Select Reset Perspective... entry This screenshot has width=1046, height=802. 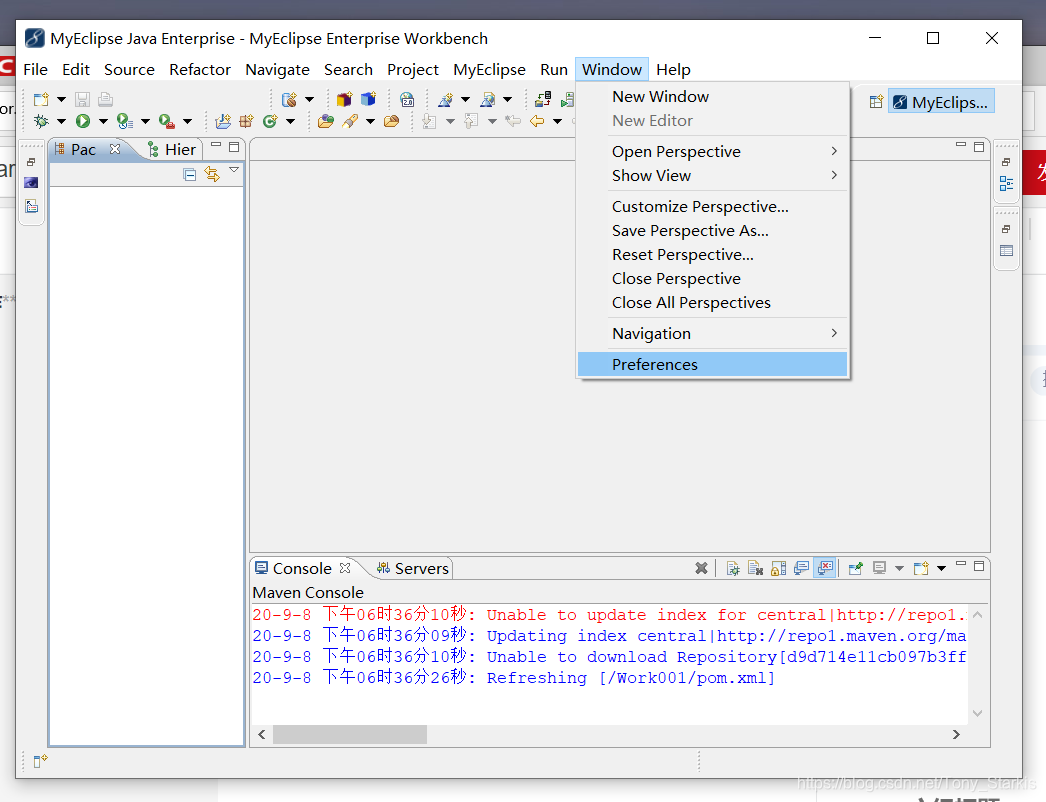tap(712, 255)
